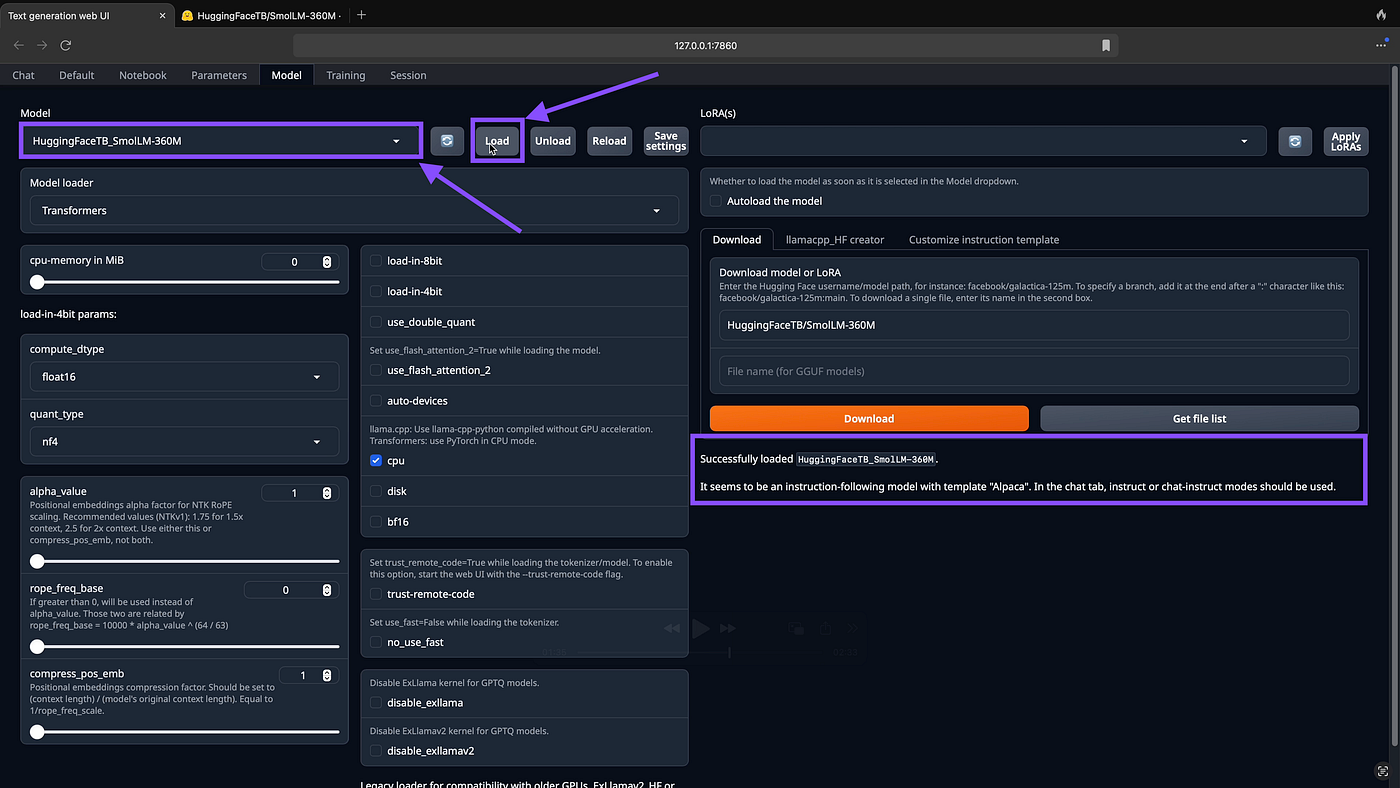
Task: Uncheck the cpu checkbox
Action: [376, 461]
